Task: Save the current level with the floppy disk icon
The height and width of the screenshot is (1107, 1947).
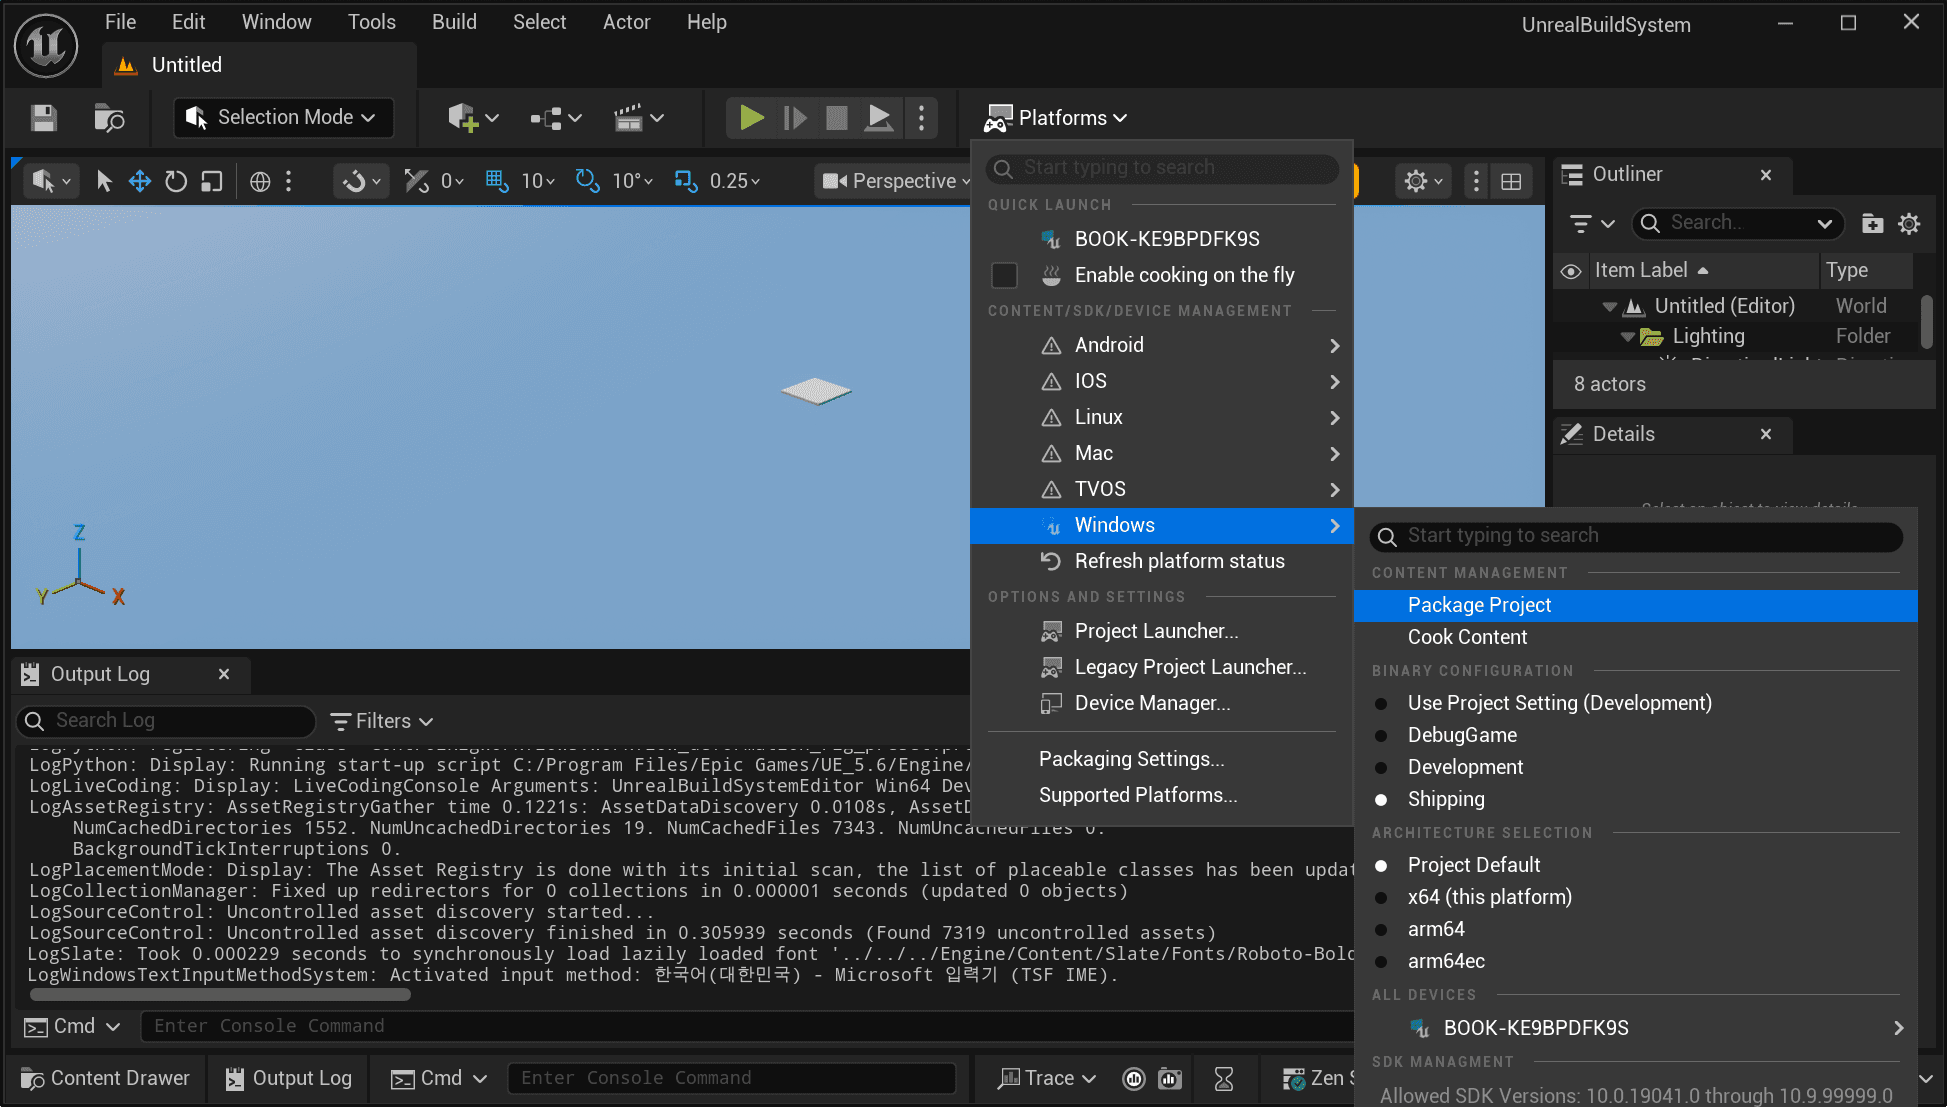Action: (x=43, y=118)
